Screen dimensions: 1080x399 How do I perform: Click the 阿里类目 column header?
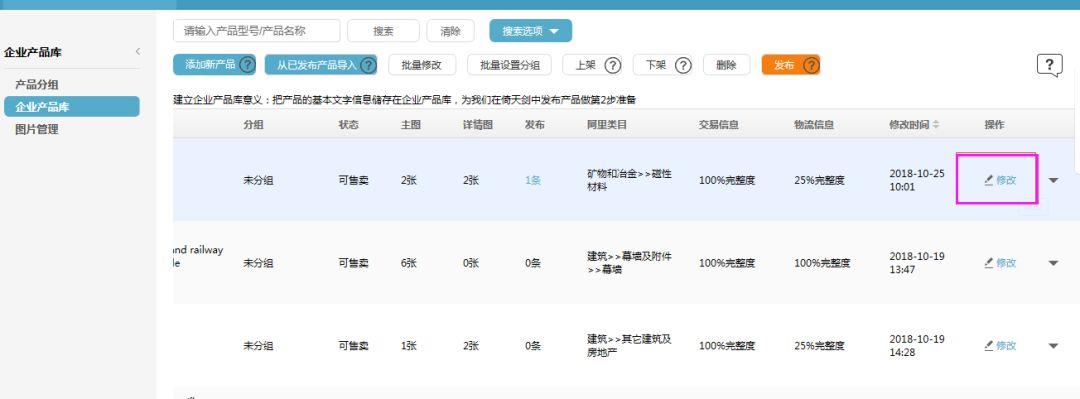click(x=607, y=125)
